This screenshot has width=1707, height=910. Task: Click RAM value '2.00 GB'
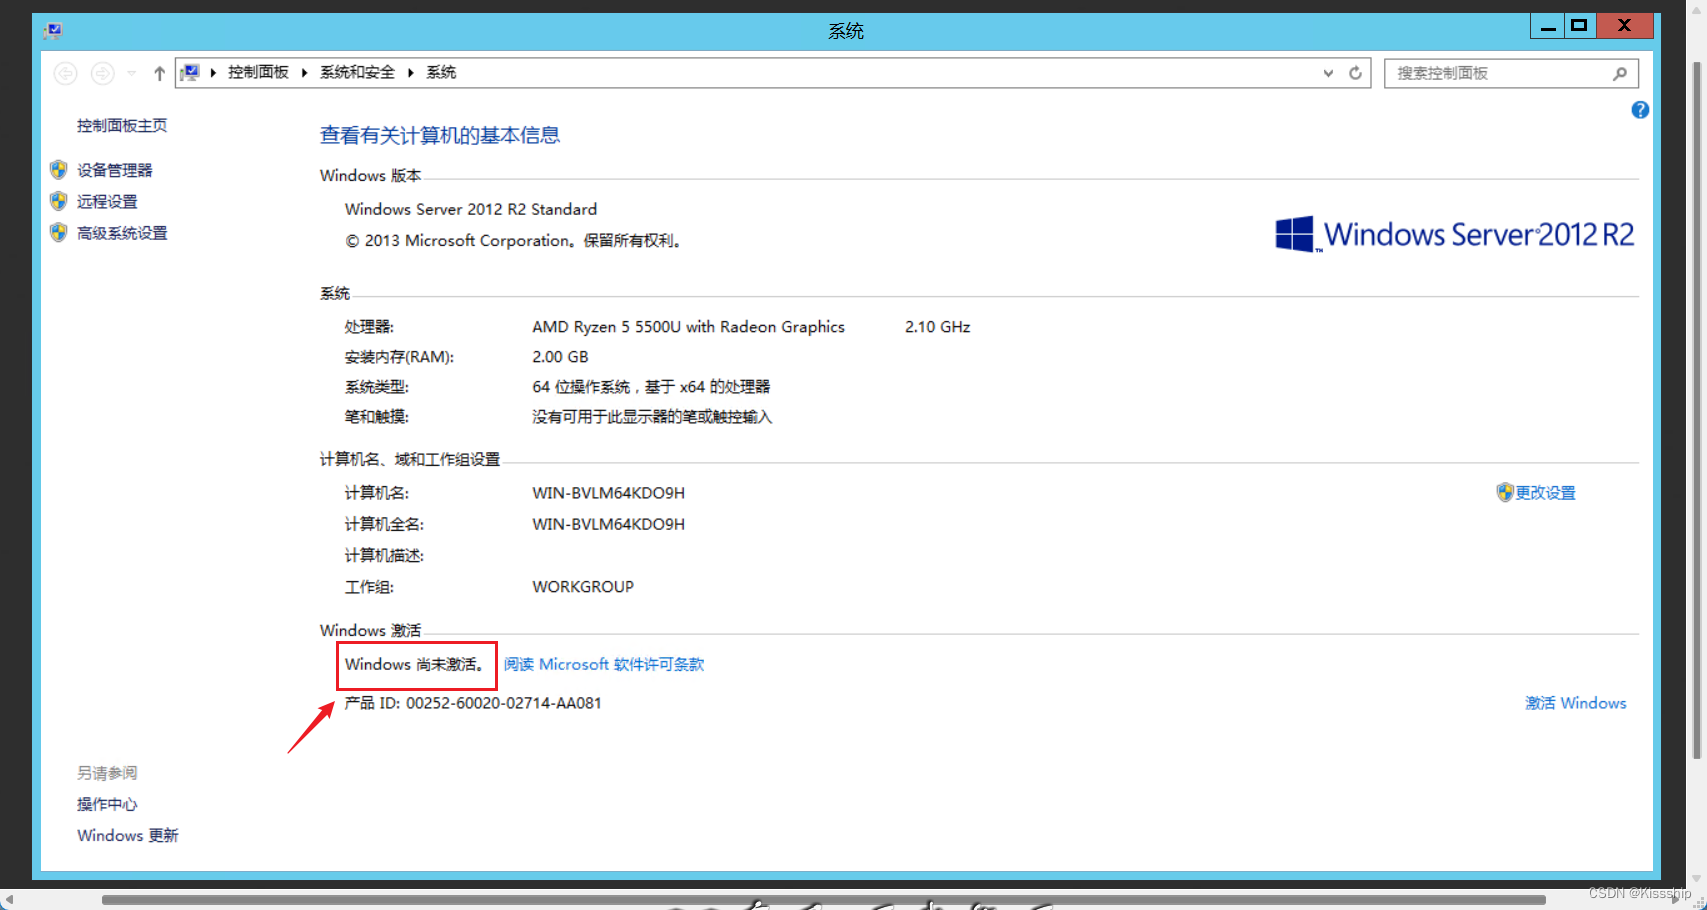click(560, 357)
